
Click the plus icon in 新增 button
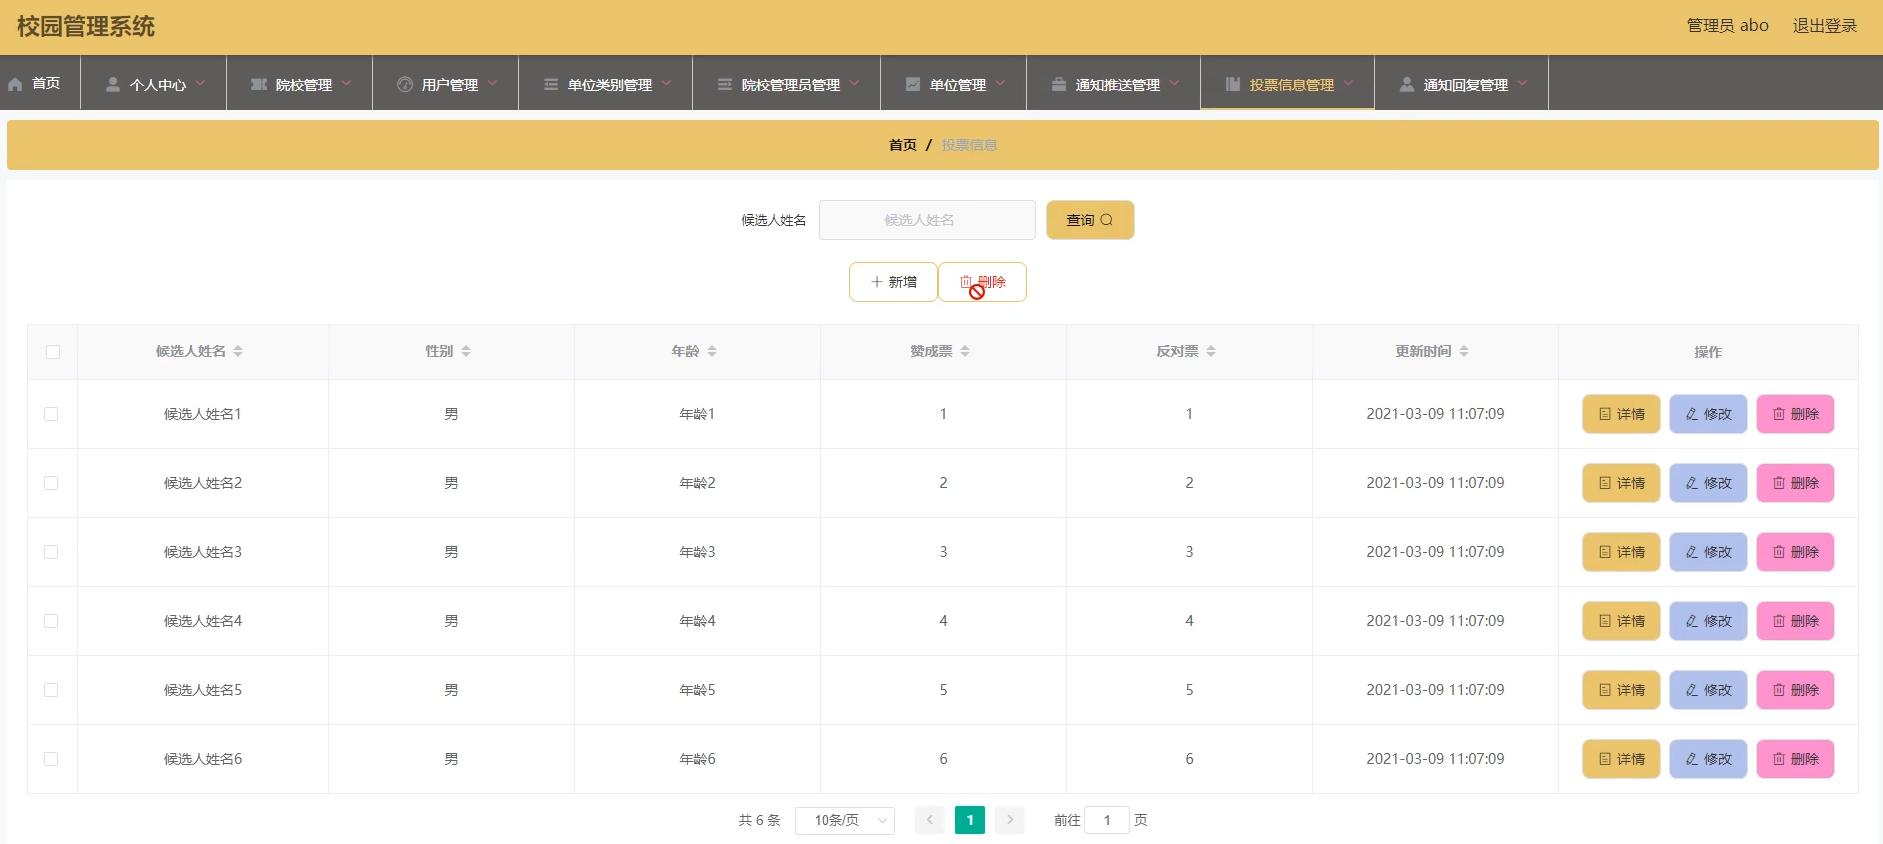point(877,282)
